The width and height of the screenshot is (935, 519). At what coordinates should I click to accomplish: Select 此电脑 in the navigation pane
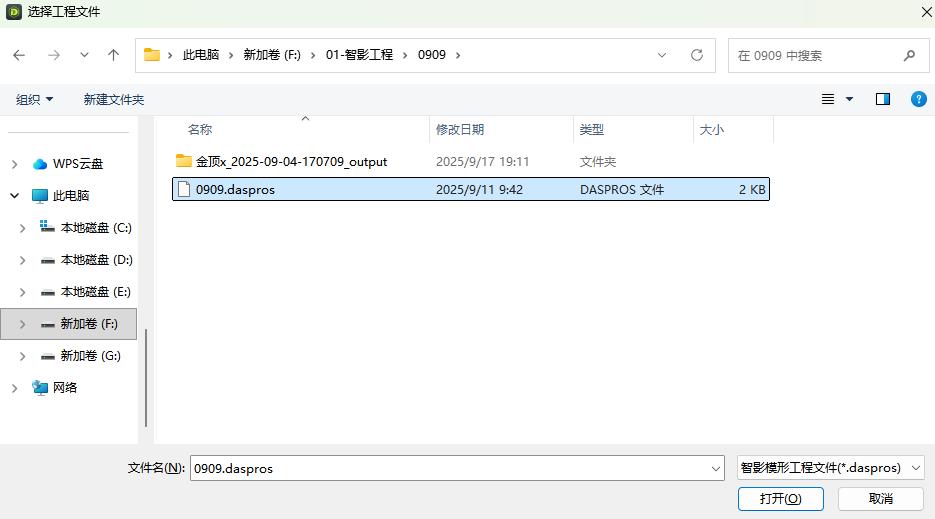coord(70,196)
